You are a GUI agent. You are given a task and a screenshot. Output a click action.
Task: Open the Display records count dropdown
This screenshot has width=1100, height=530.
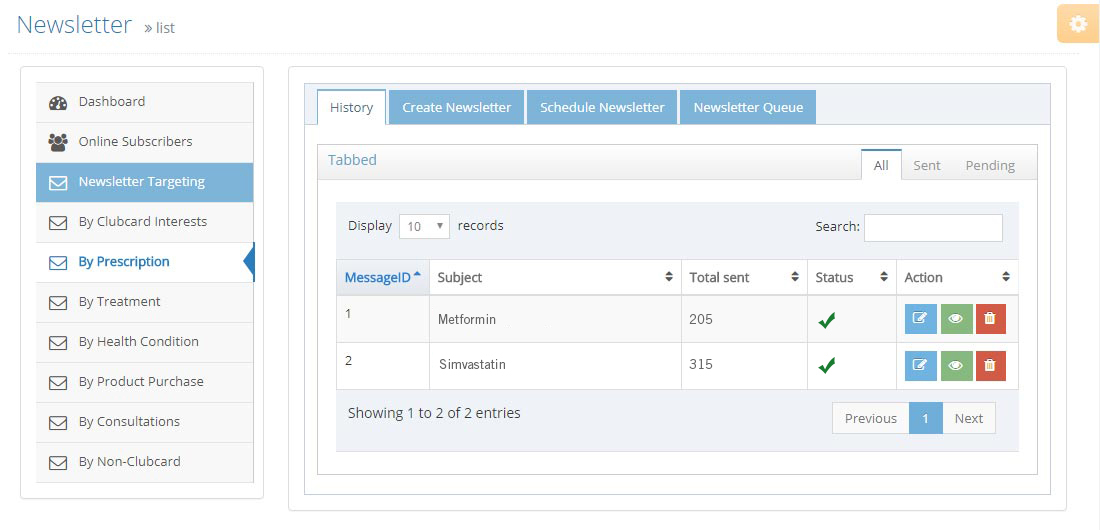tap(424, 226)
